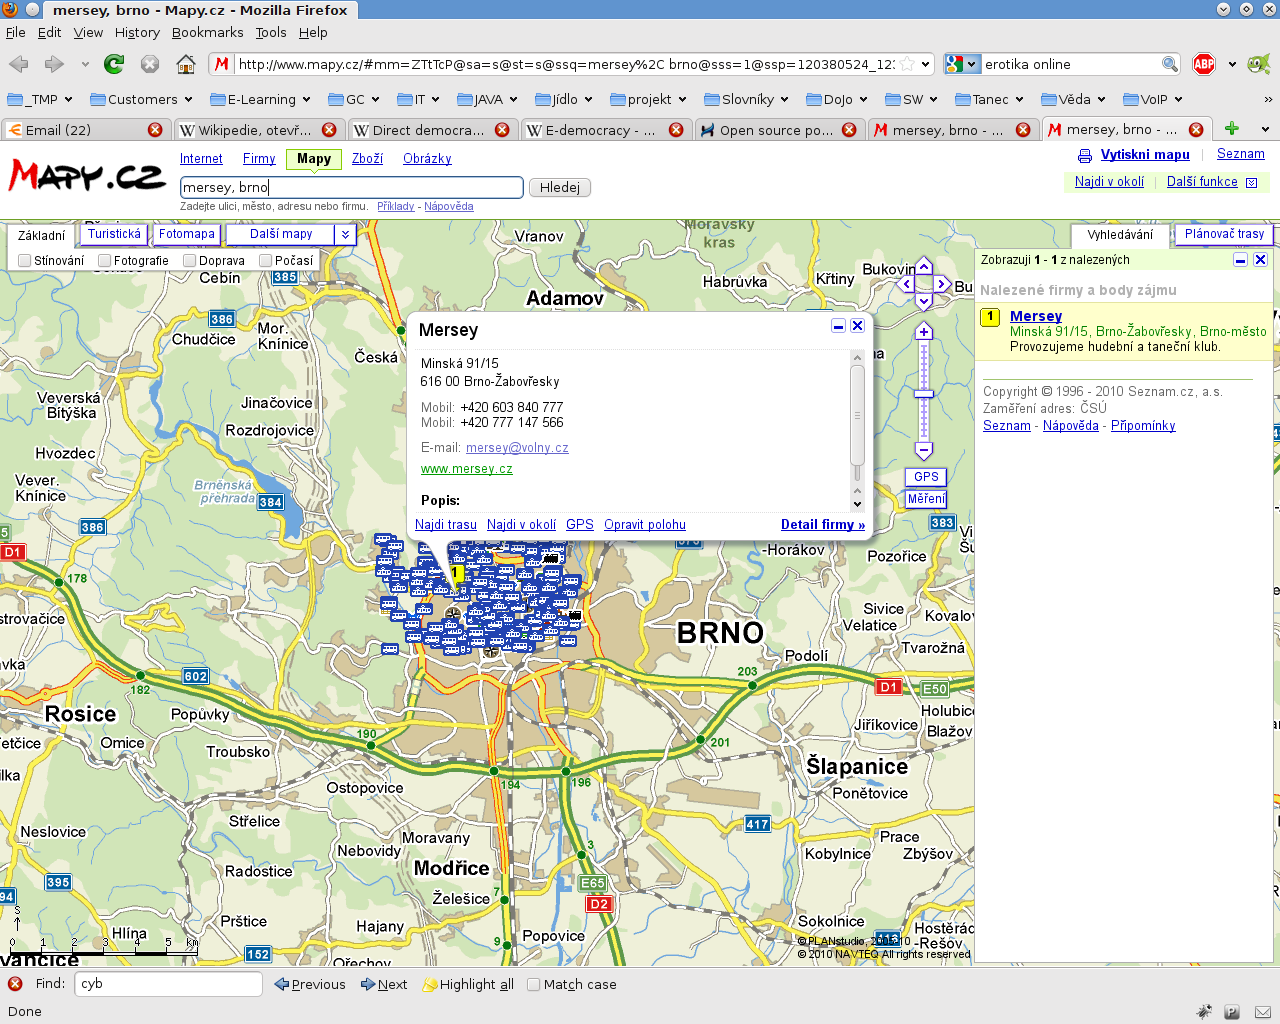Close the search results side panel
1280x1024 pixels.
click(x=1260, y=260)
